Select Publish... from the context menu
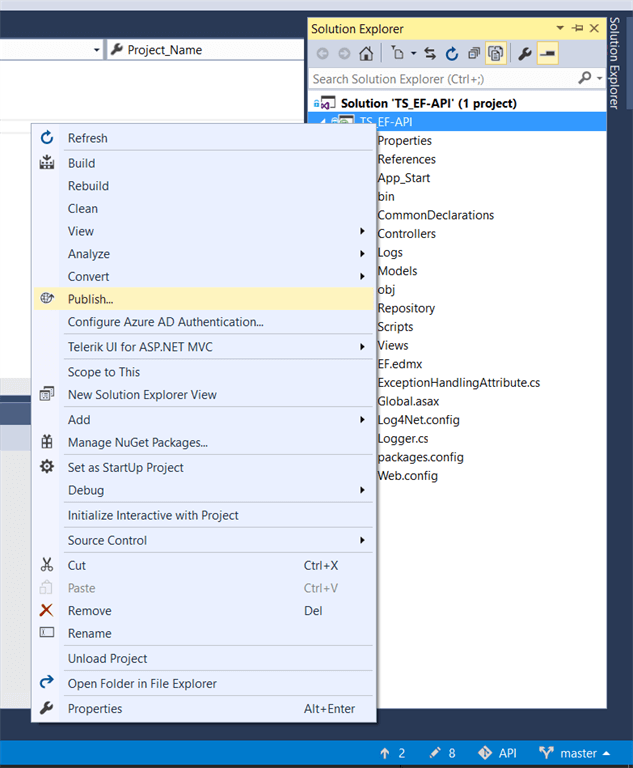633x768 pixels. point(90,298)
